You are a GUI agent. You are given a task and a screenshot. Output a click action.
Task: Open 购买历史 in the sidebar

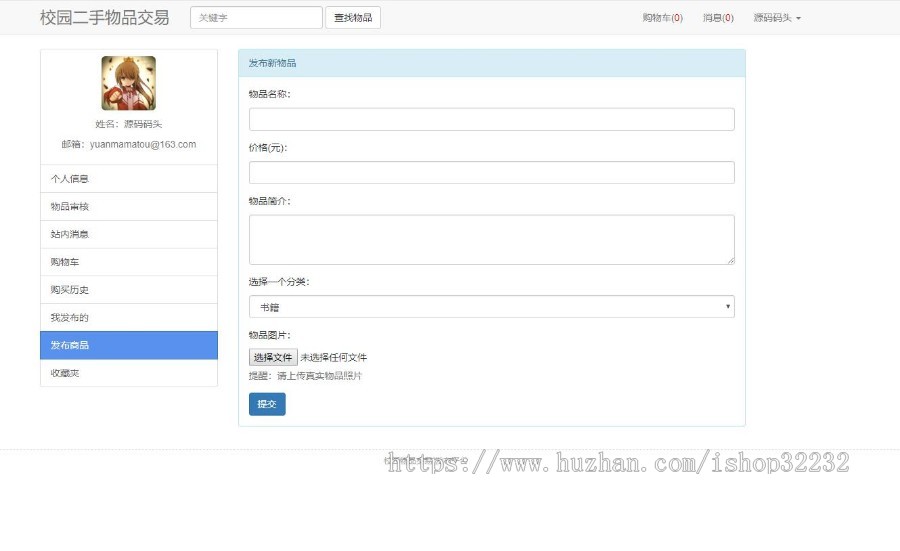[129, 290]
